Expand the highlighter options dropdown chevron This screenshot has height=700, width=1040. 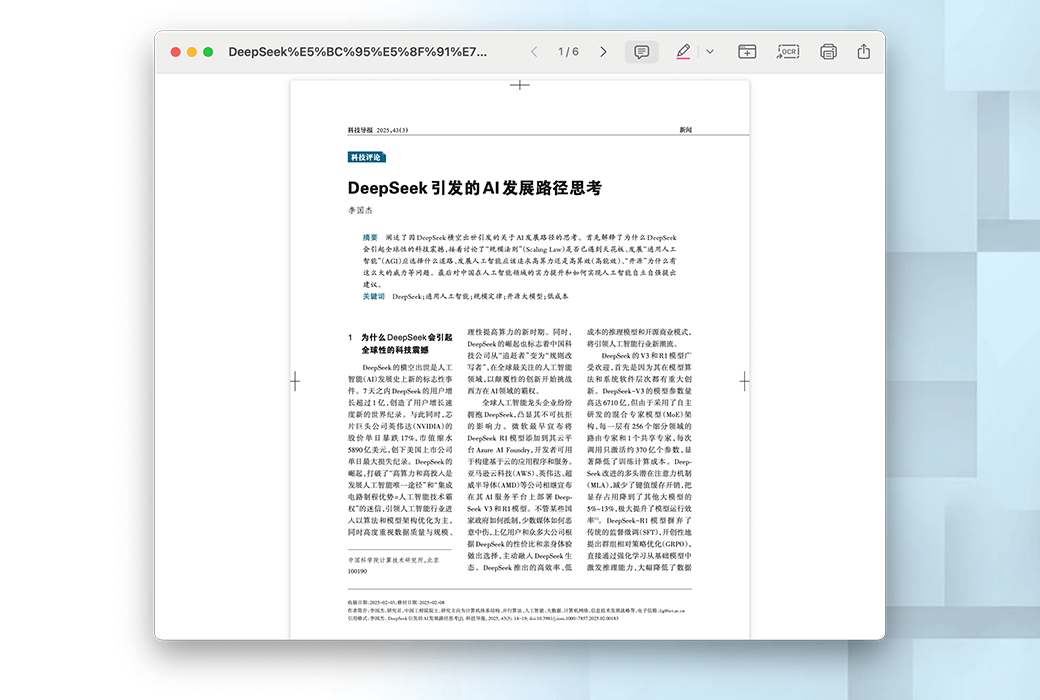point(710,52)
